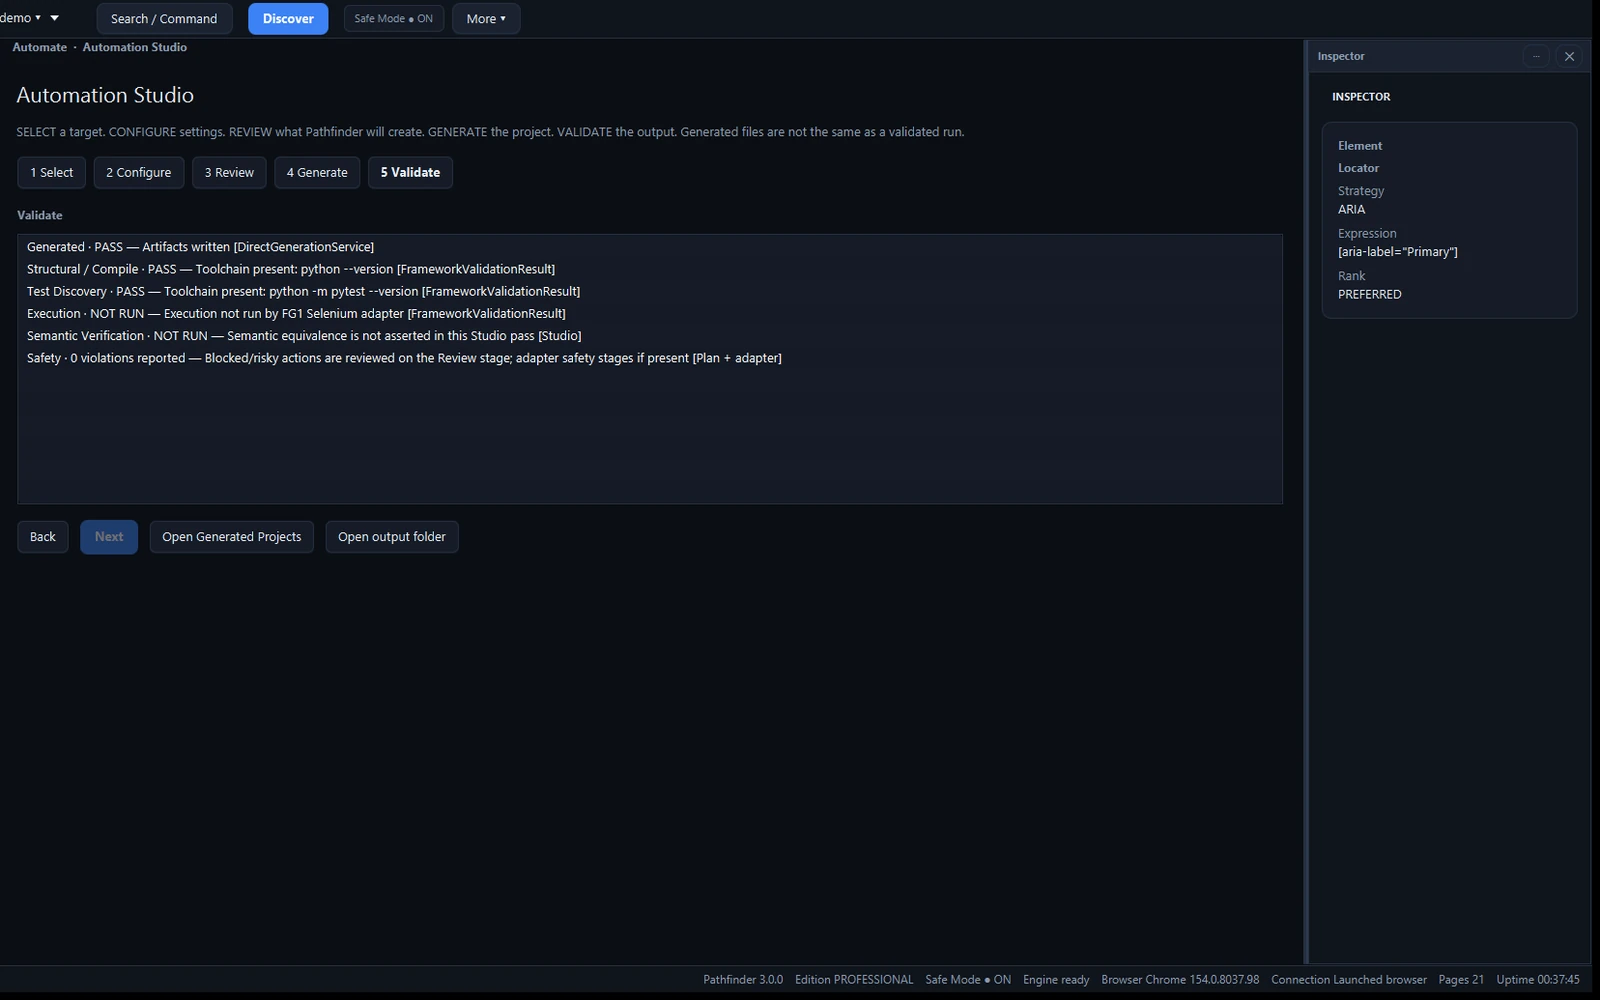Select the 'Structural / Compile · PASS' row
1600x1000 pixels.
tap(649, 269)
